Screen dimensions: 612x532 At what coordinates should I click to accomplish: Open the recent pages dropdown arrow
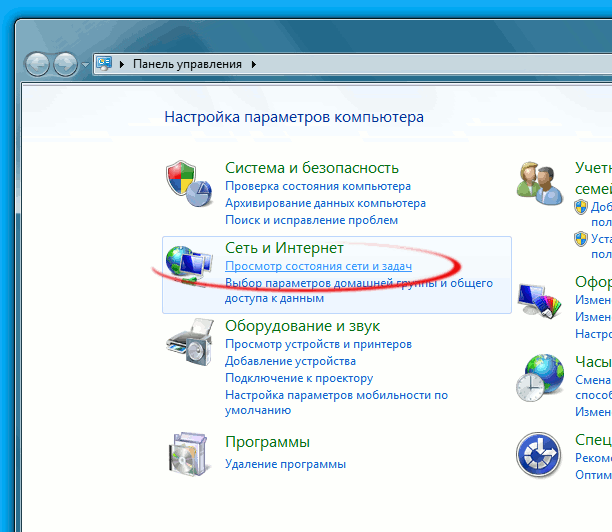85,65
